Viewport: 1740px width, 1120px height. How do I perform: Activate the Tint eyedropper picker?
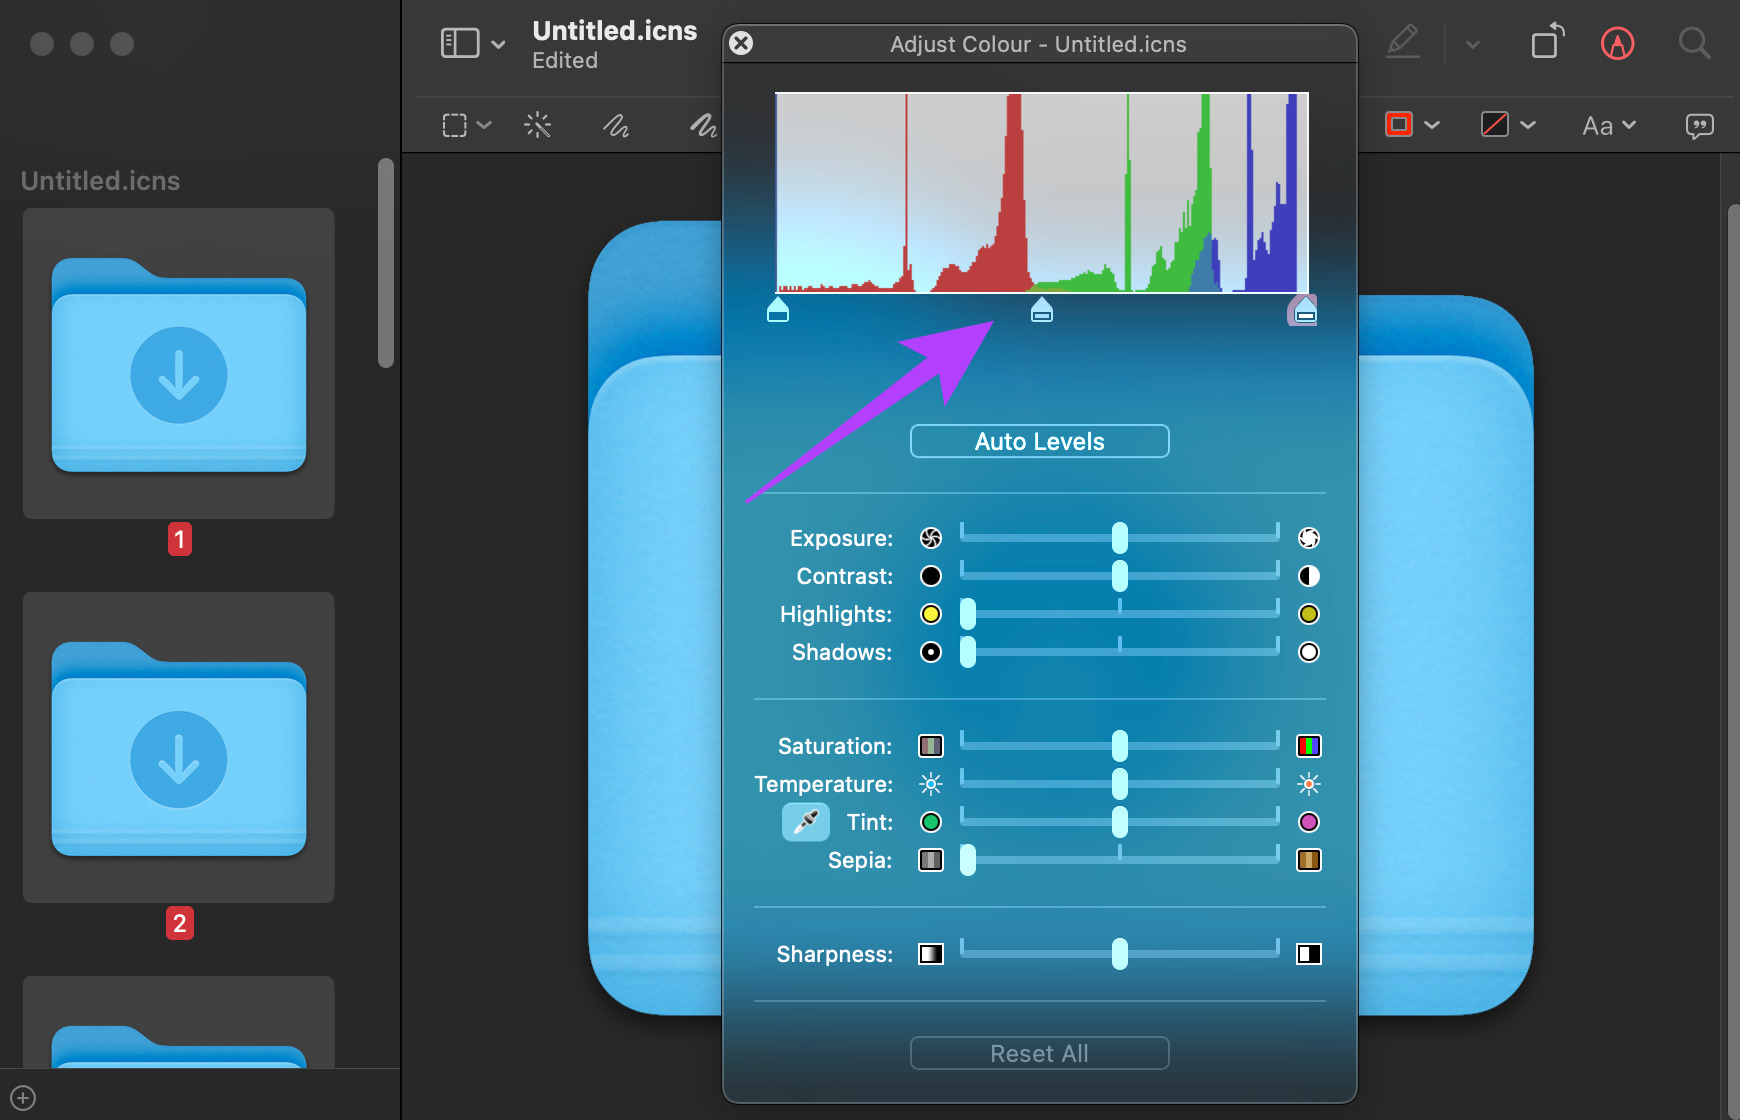(805, 822)
